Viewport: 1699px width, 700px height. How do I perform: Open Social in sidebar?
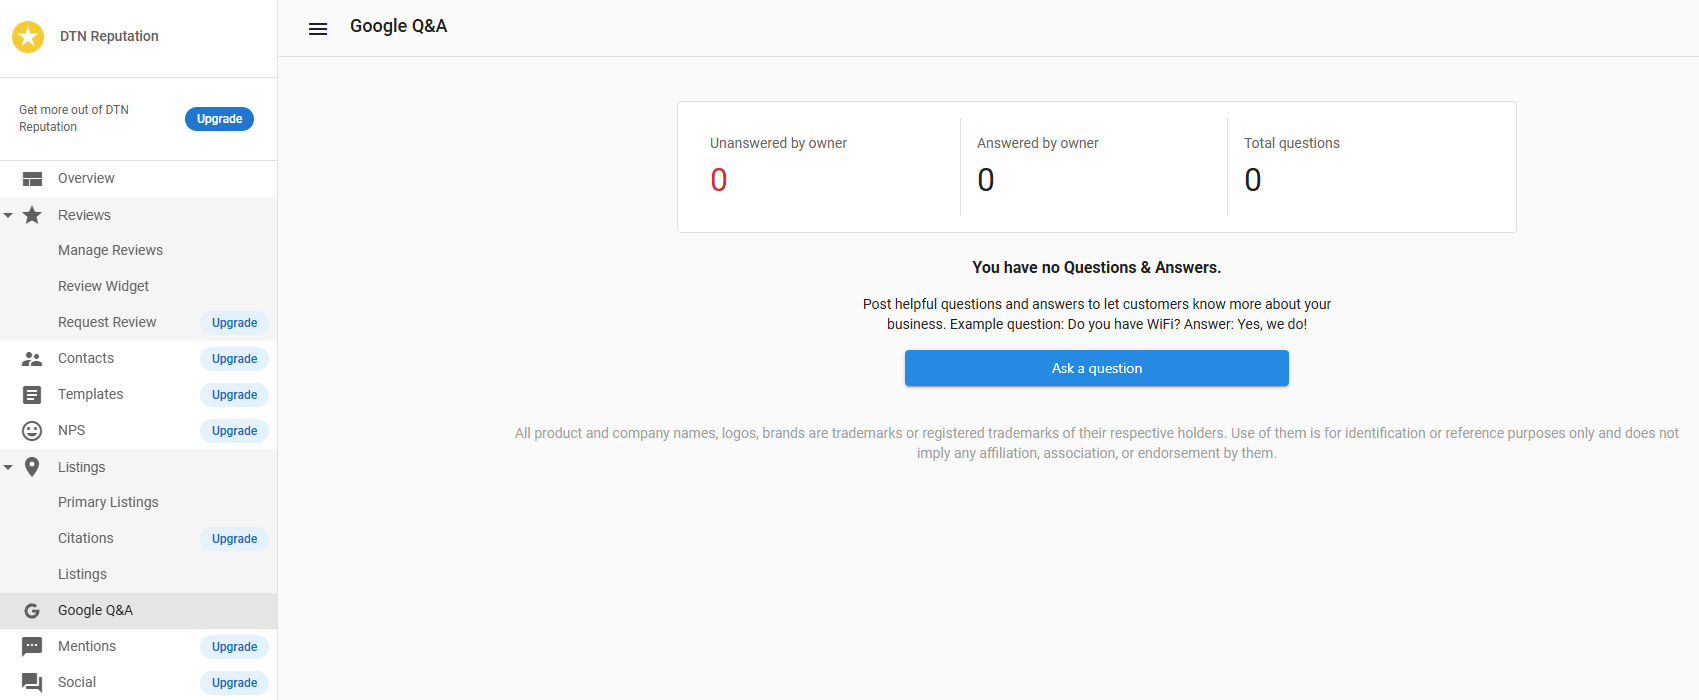pyautogui.click(x=77, y=682)
